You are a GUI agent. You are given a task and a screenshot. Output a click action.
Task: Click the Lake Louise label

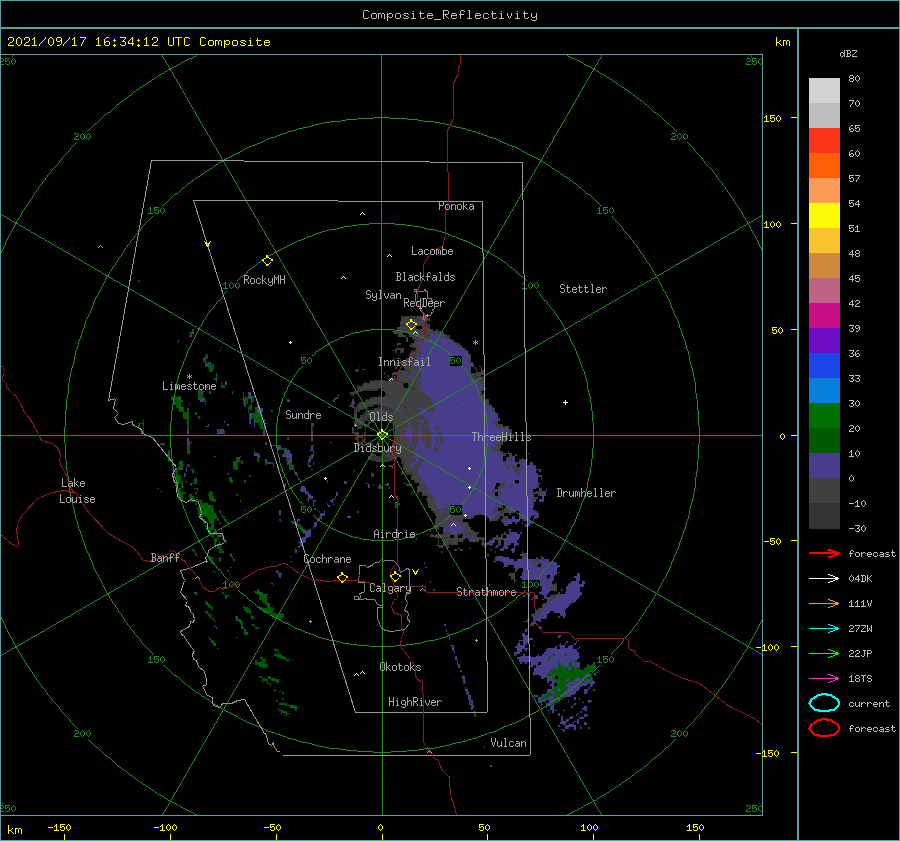77,491
